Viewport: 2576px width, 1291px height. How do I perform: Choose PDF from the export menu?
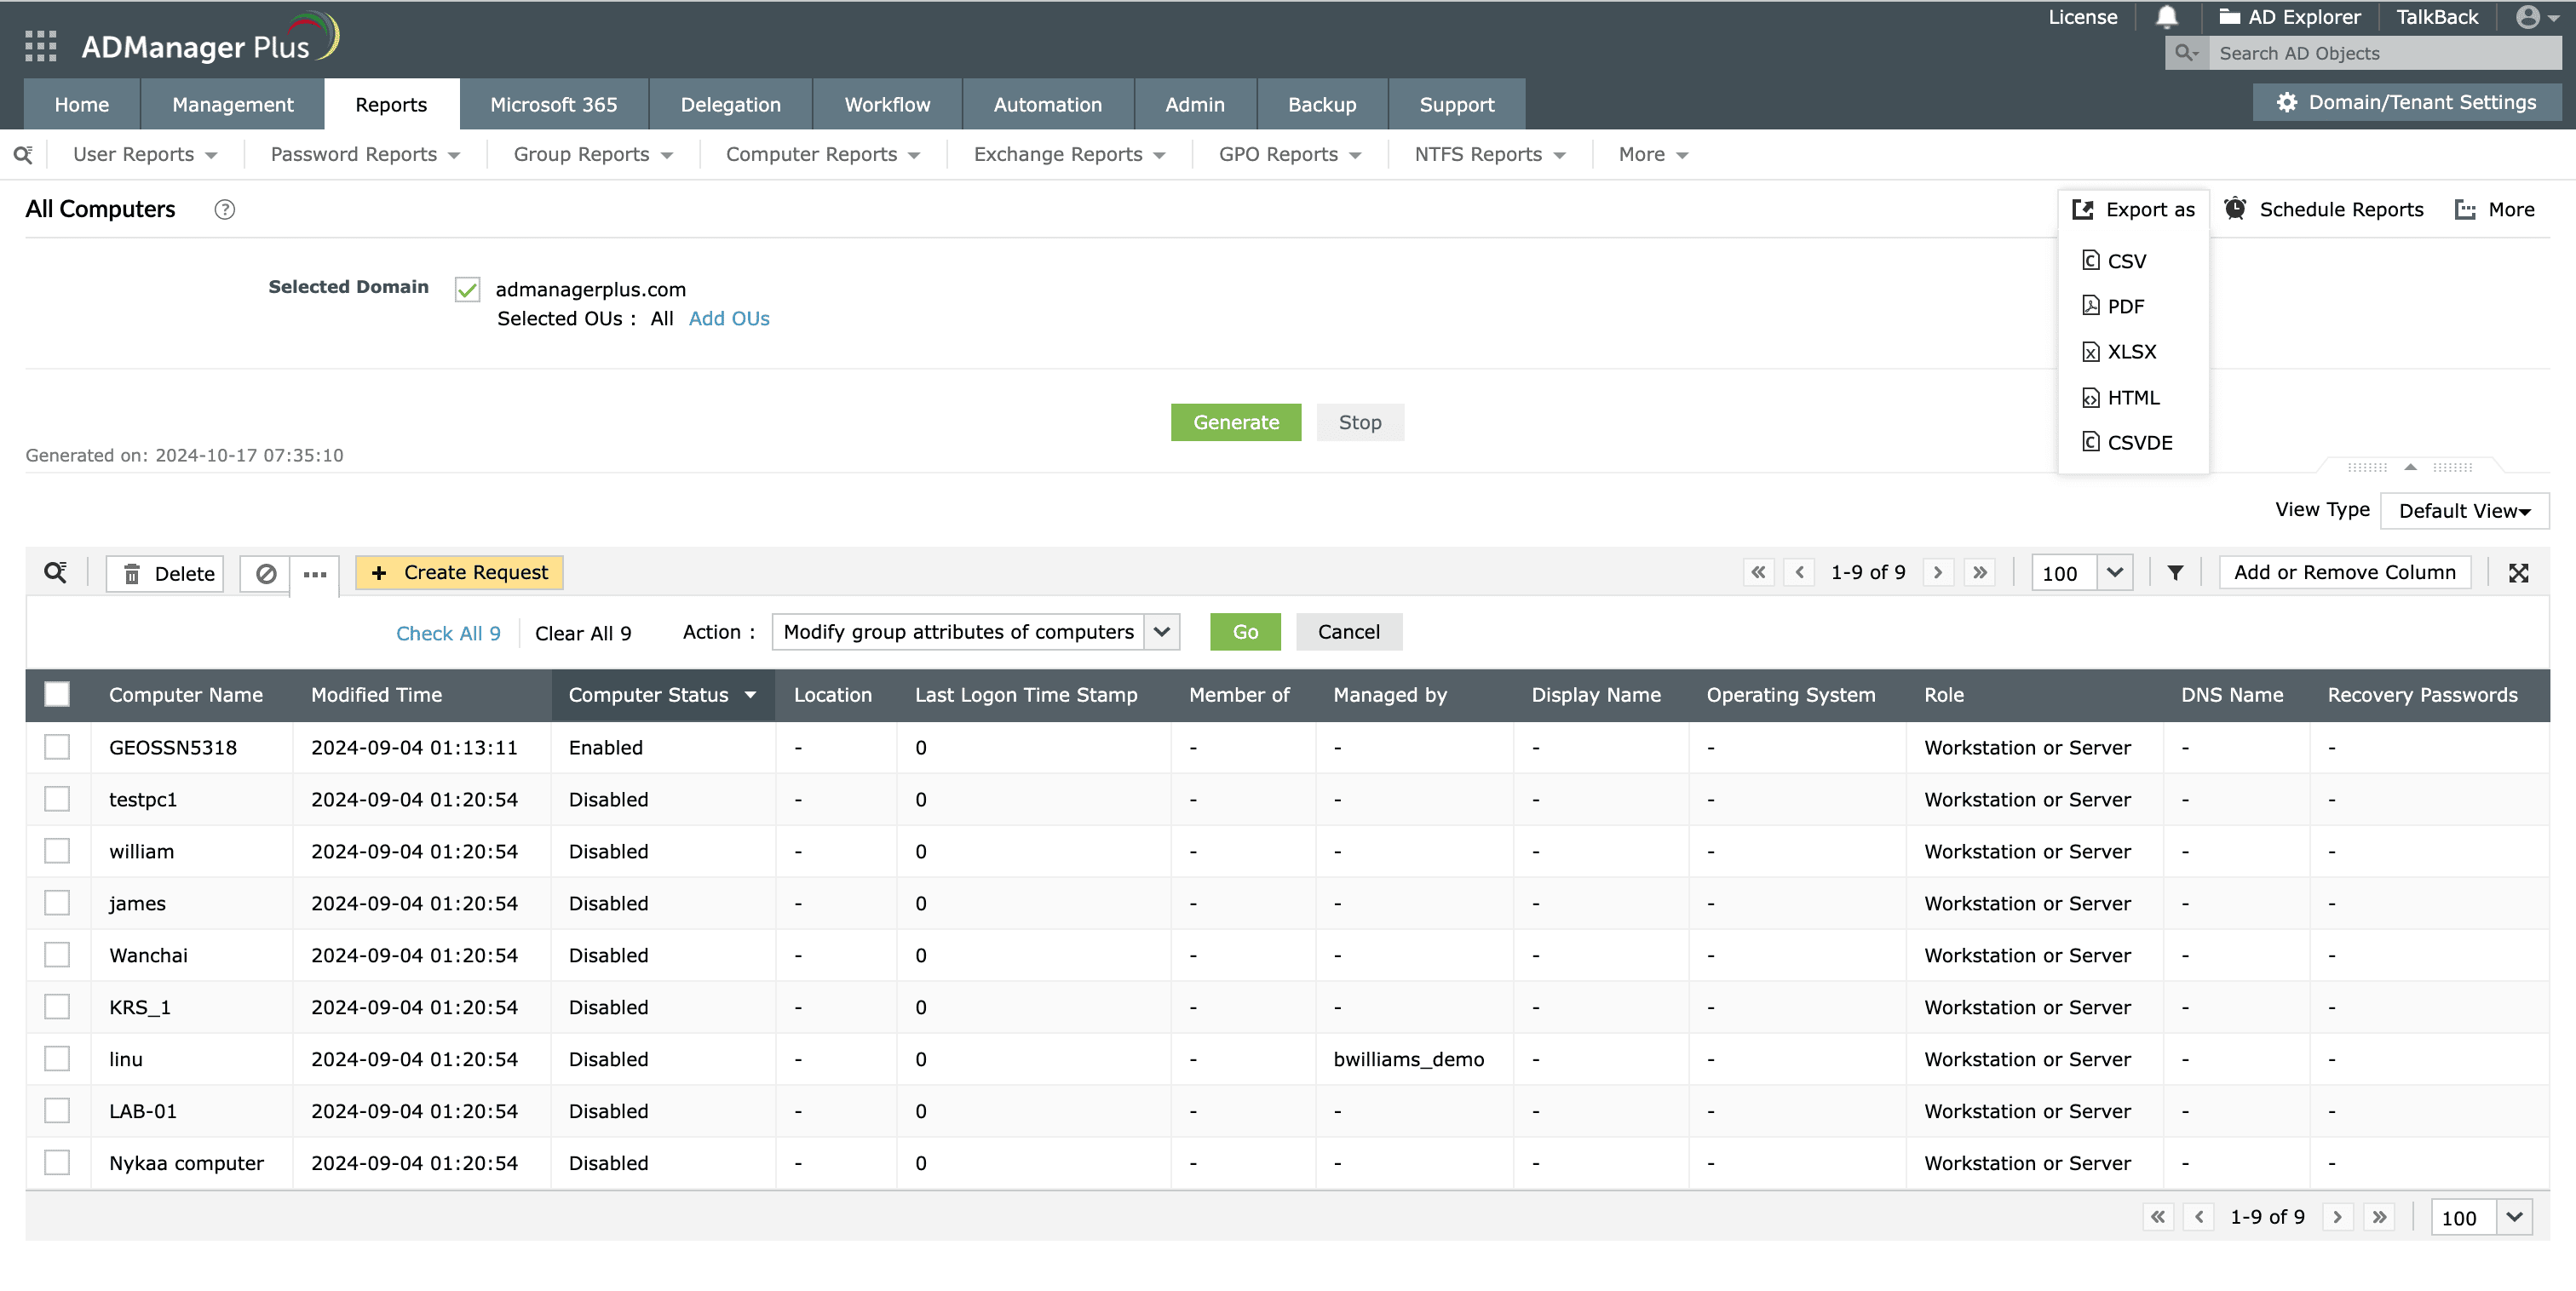[x=2125, y=306]
